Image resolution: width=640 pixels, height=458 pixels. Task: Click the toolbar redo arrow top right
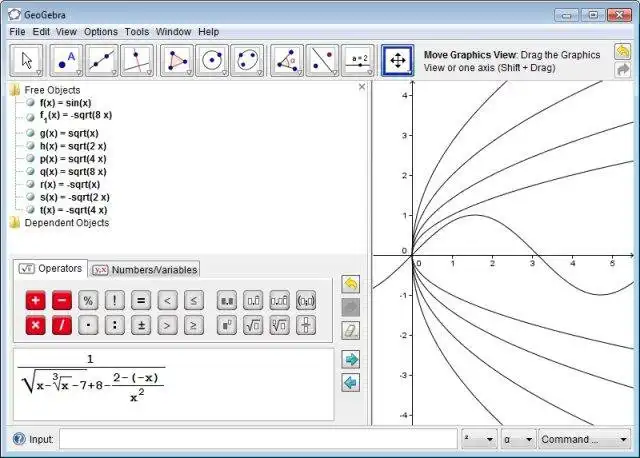pos(622,70)
